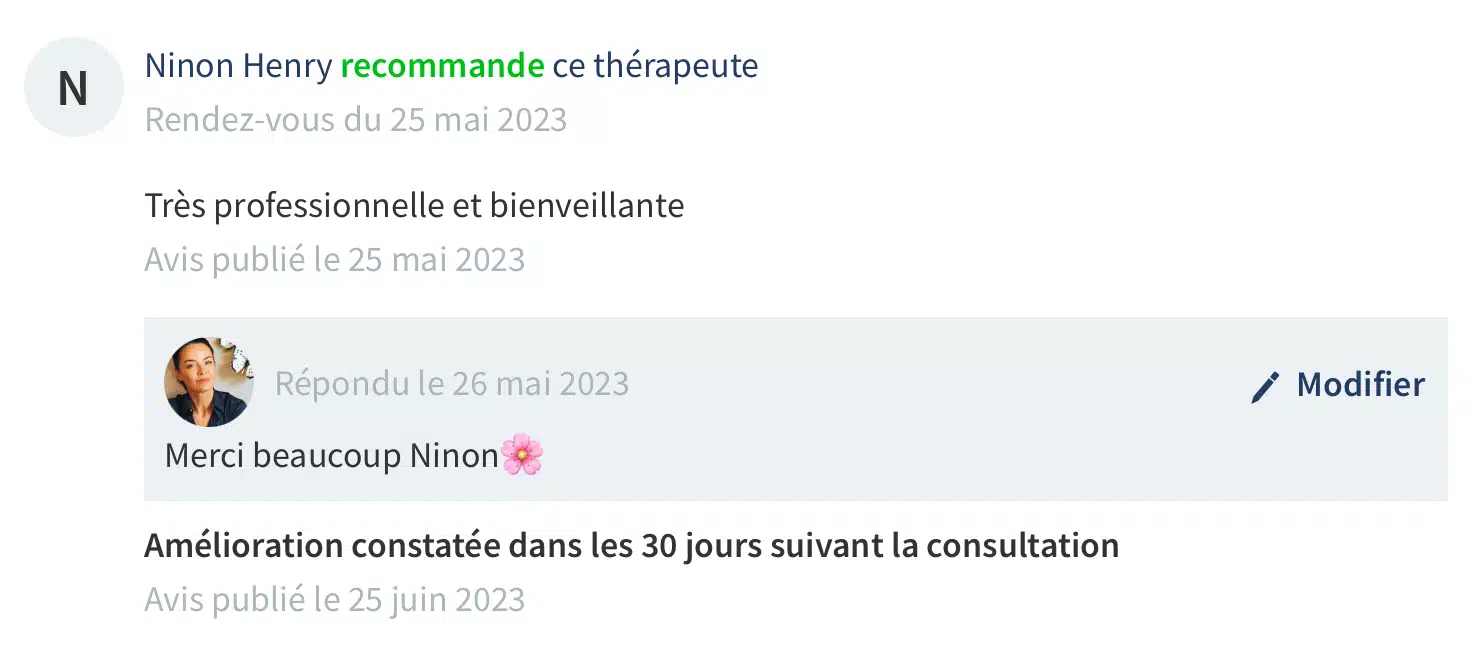Screen dimensions: 1484x651
Task: Click the word bienveillante in review
Action: click(x=586, y=206)
